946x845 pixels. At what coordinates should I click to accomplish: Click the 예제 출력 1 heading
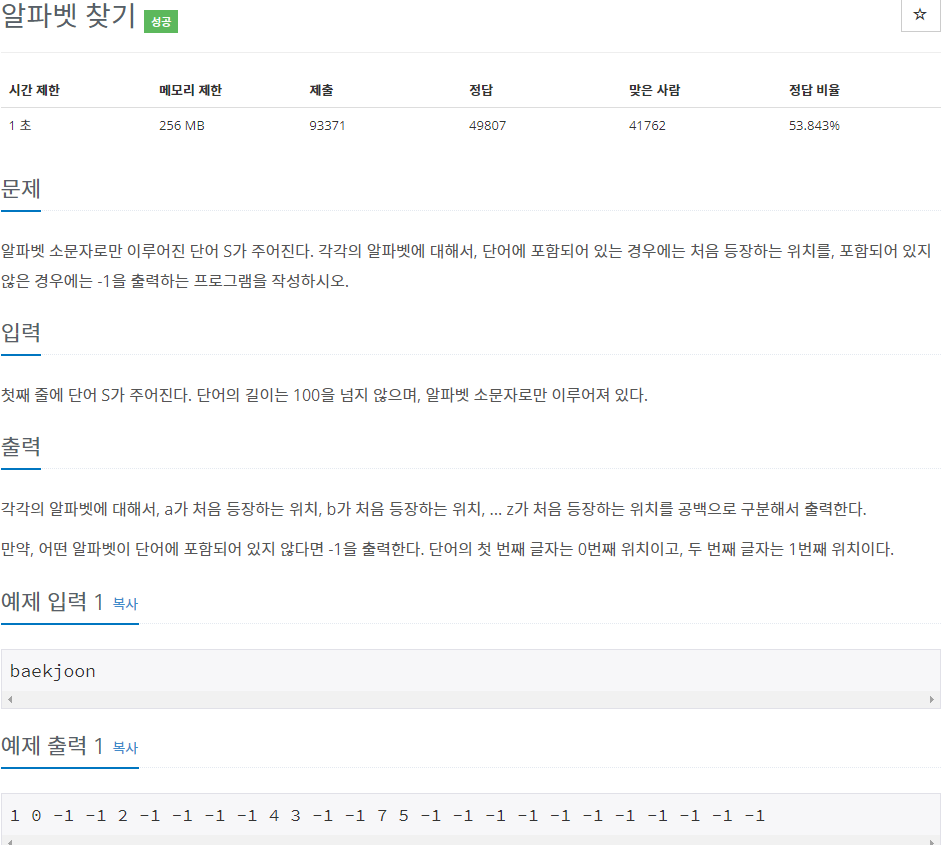[52, 745]
